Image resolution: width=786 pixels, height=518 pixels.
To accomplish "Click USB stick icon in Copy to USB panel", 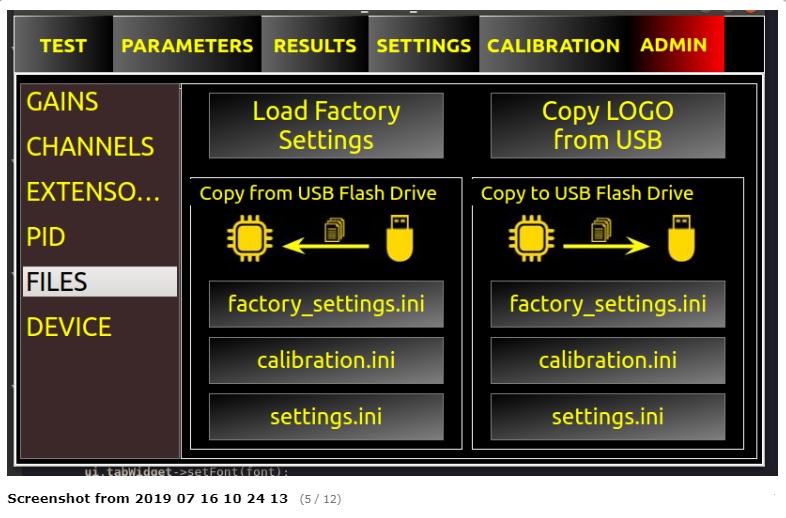I will pyautogui.click(x=681, y=238).
